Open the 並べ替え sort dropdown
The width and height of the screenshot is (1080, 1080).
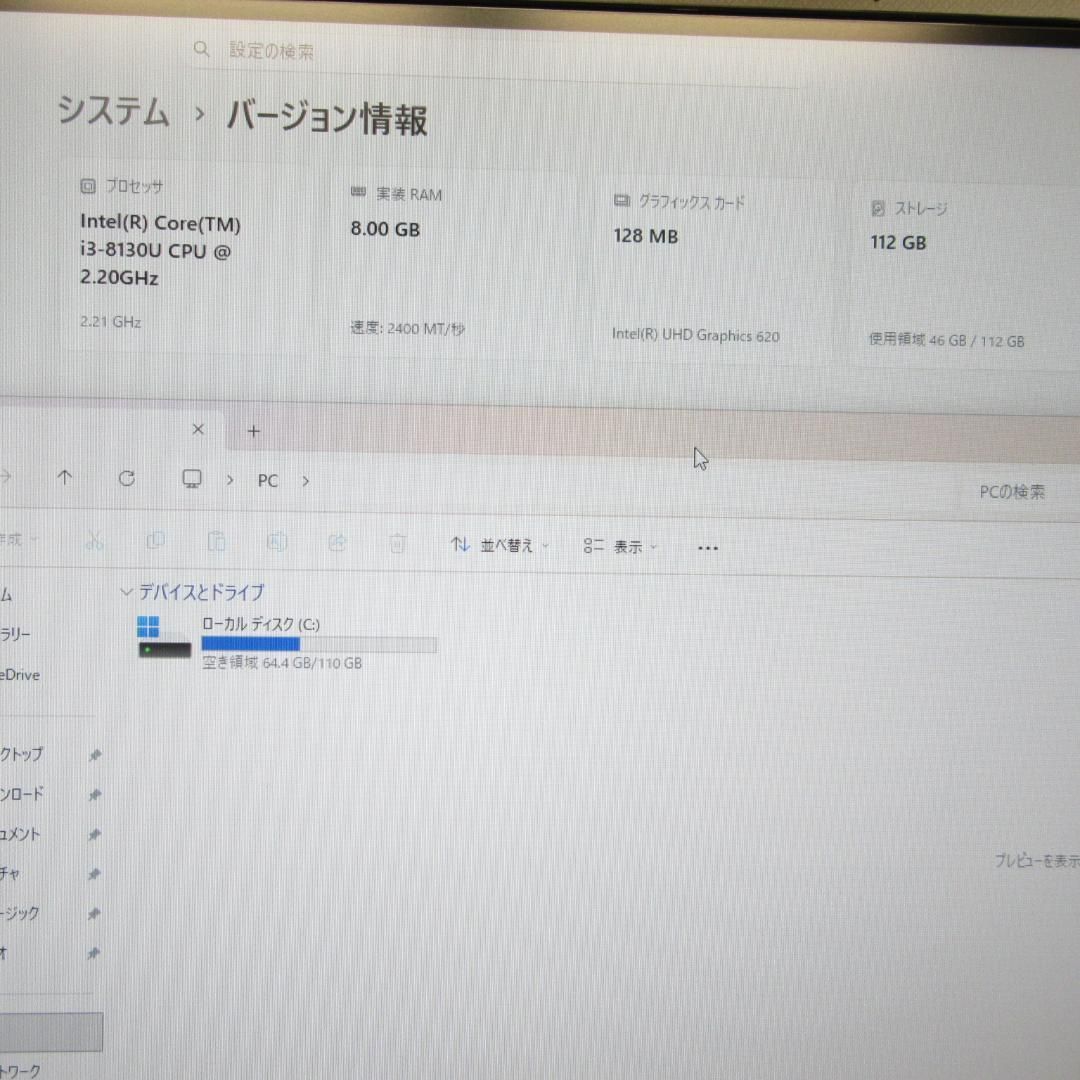point(499,546)
